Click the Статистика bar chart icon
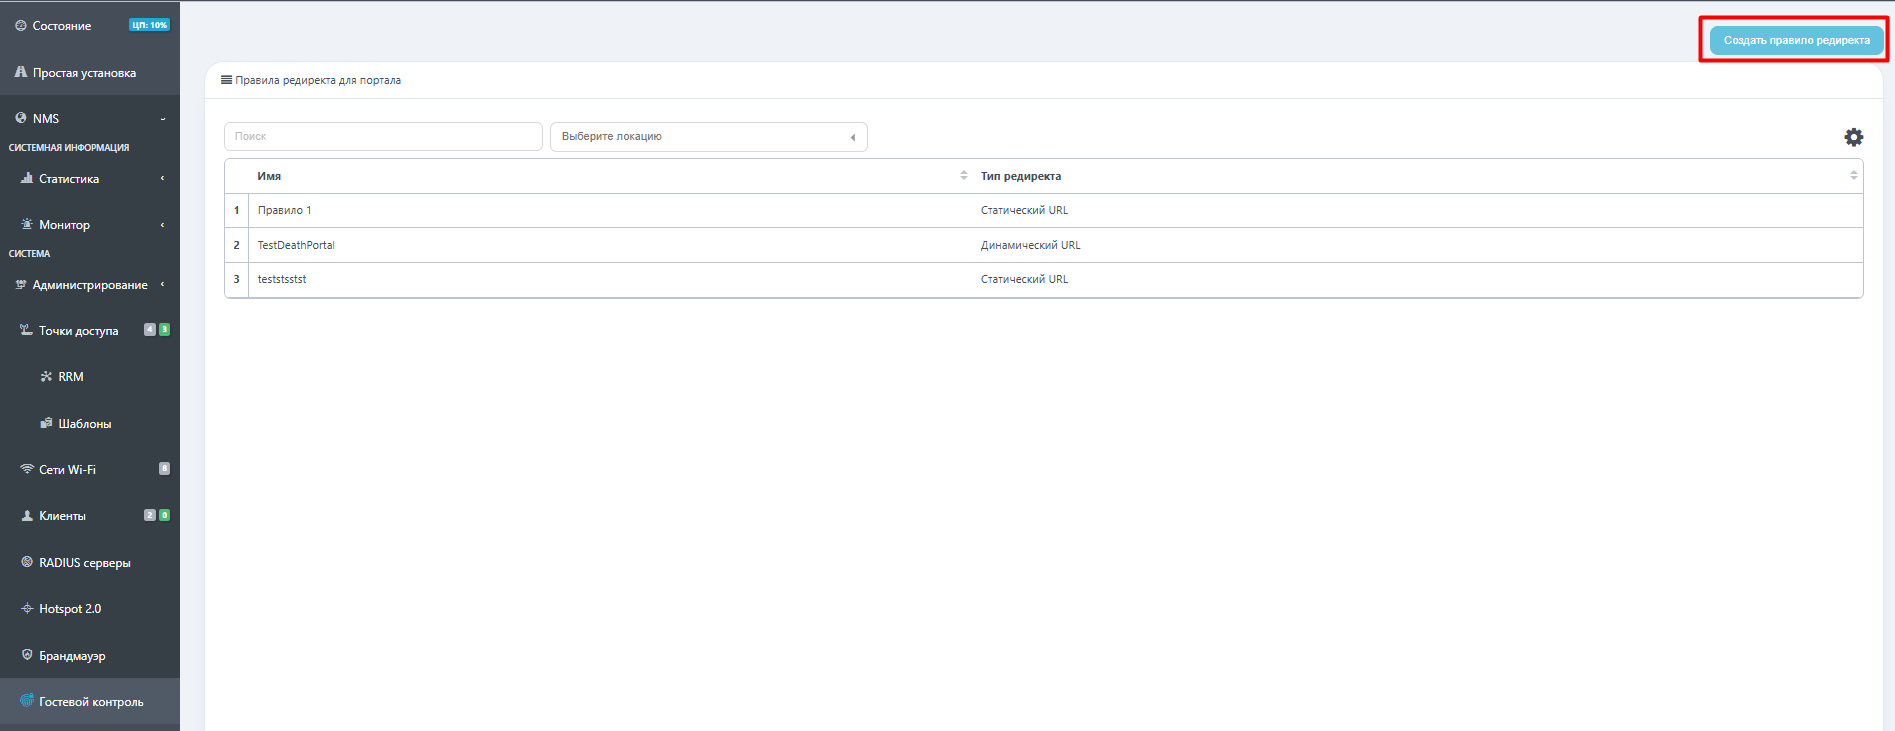Viewport: 1895px width, 731px height. click(27, 178)
